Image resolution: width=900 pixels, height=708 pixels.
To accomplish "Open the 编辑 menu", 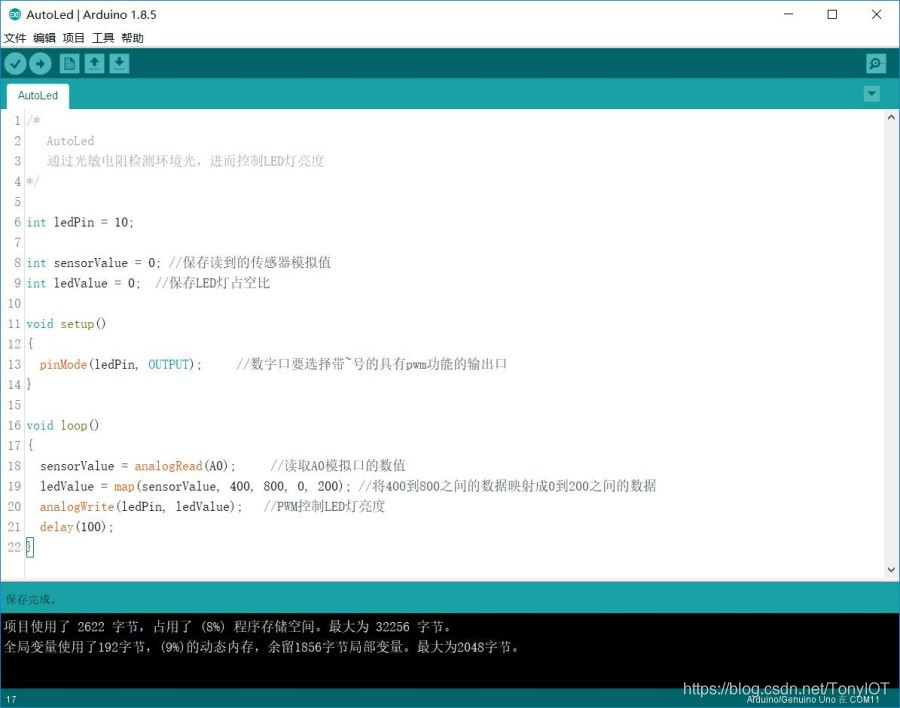I will [44, 38].
